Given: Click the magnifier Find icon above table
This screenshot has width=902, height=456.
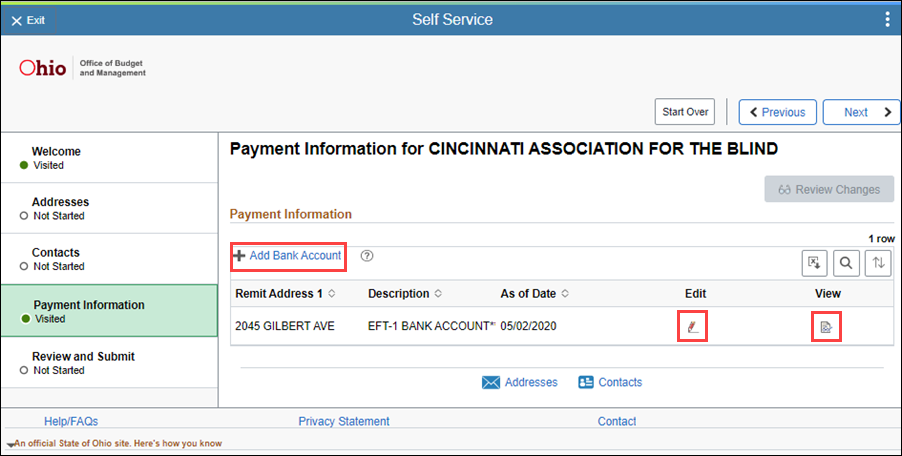Looking at the screenshot, I should [846, 263].
